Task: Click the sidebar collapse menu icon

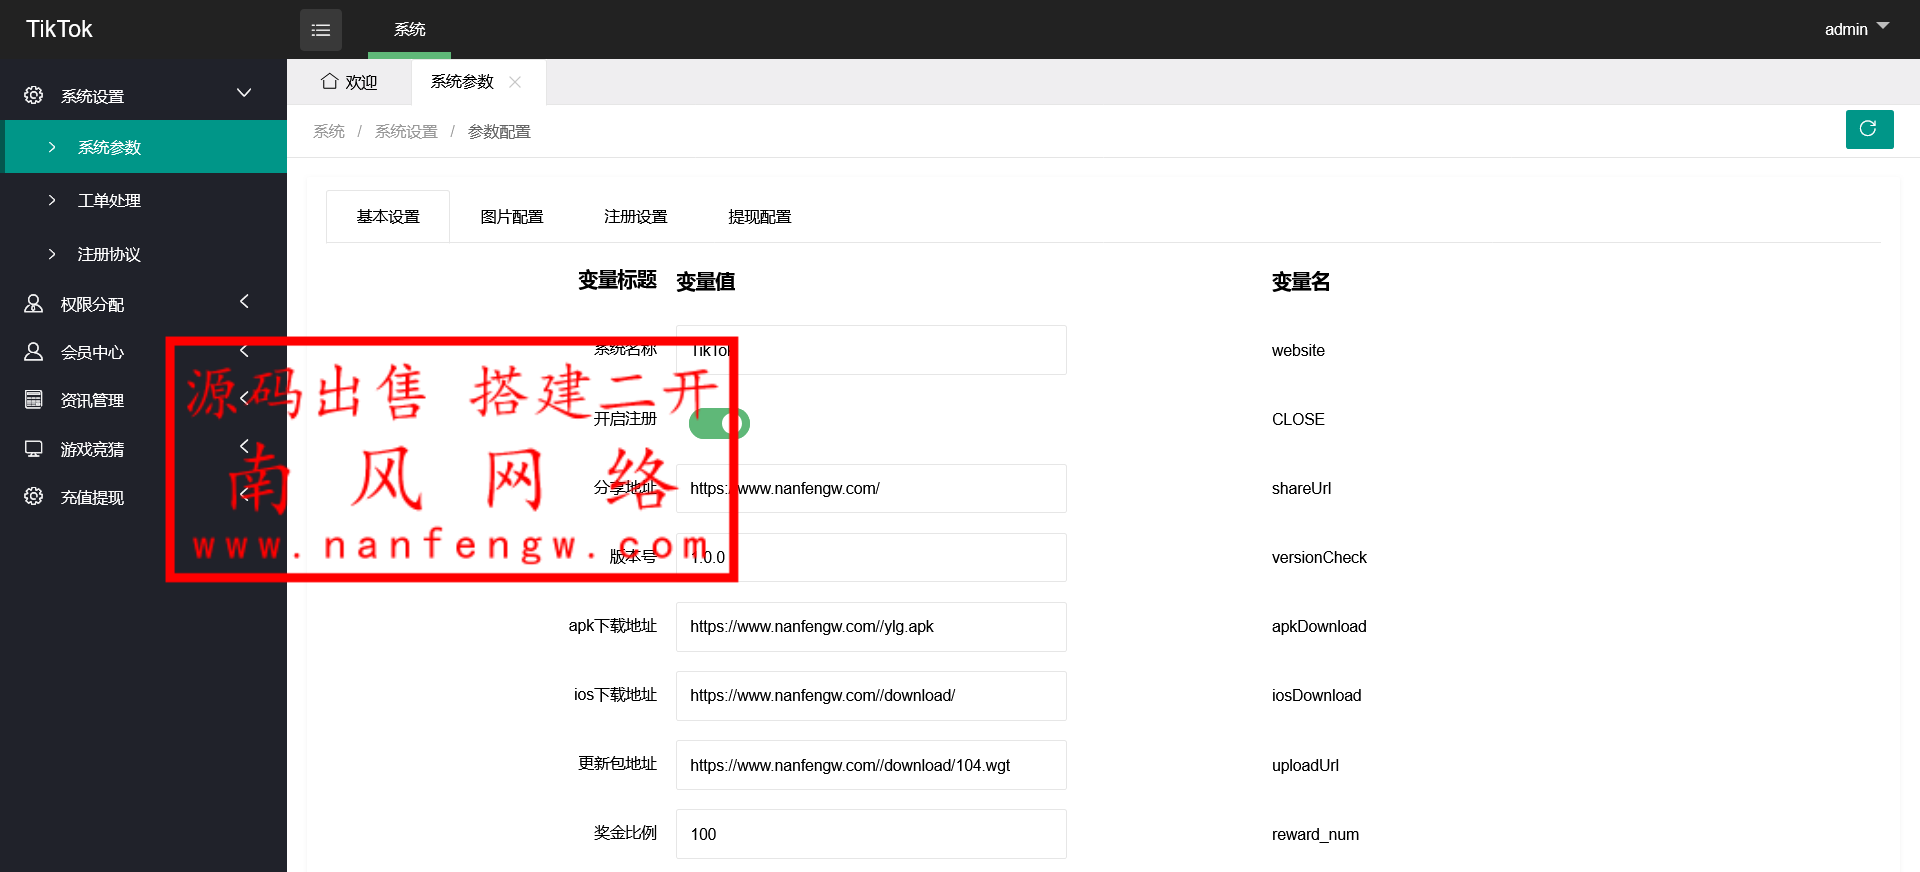Action: pos(320,30)
